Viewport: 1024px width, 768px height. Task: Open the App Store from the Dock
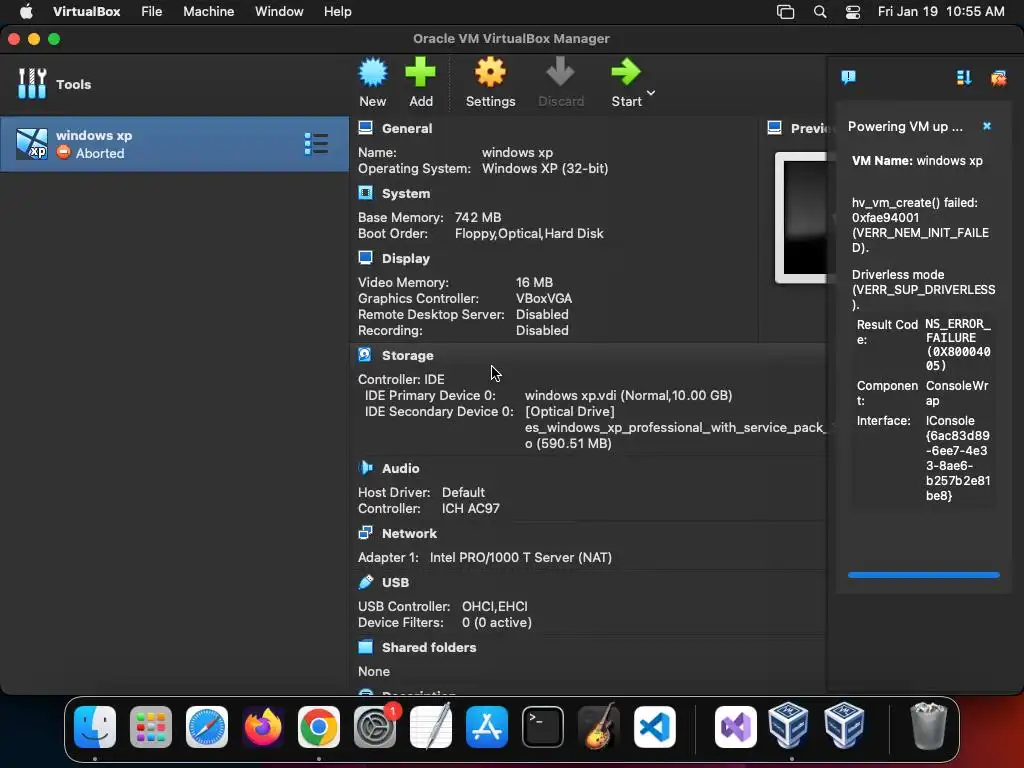click(487, 727)
